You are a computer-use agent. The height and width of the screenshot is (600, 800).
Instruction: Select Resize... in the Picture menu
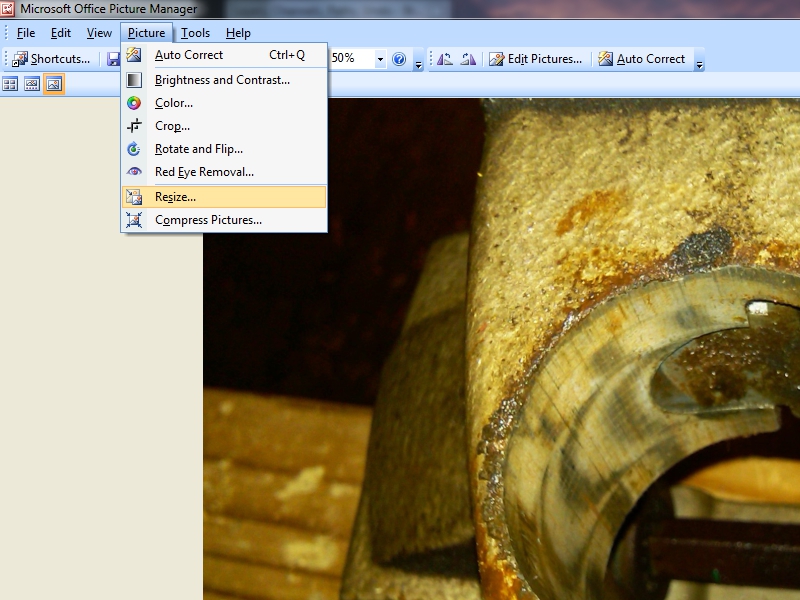click(224, 197)
